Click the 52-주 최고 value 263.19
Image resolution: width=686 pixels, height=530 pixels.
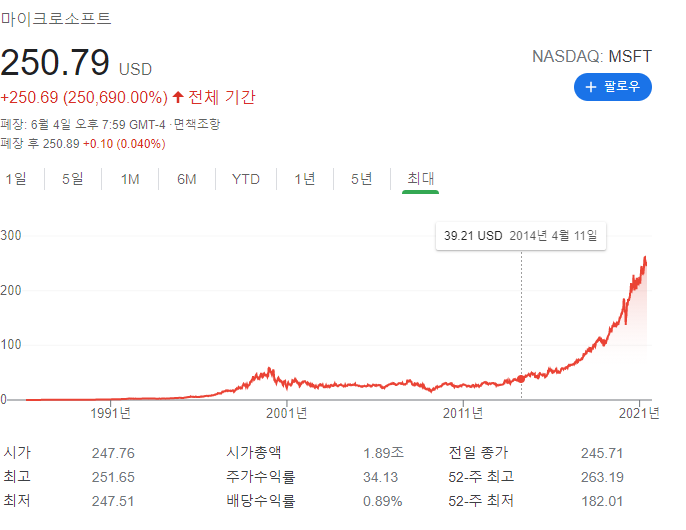coord(602,477)
